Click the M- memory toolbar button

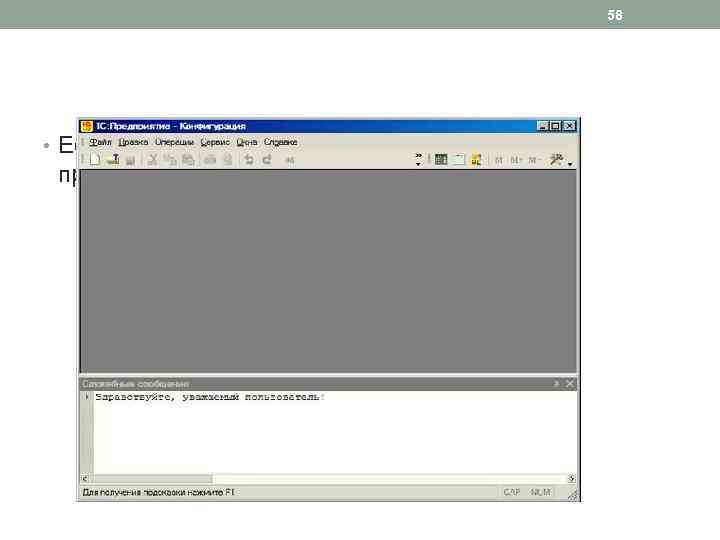(x=533, y=160)
